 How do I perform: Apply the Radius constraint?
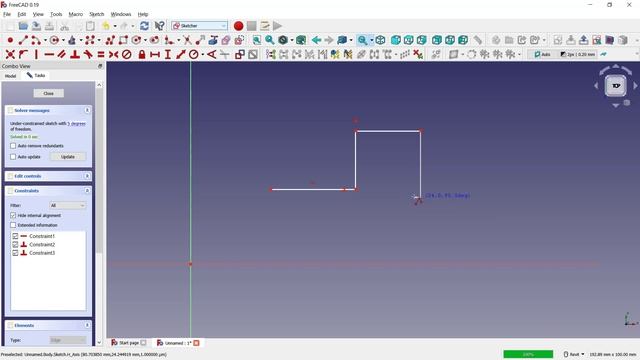[x=193, y=54]
